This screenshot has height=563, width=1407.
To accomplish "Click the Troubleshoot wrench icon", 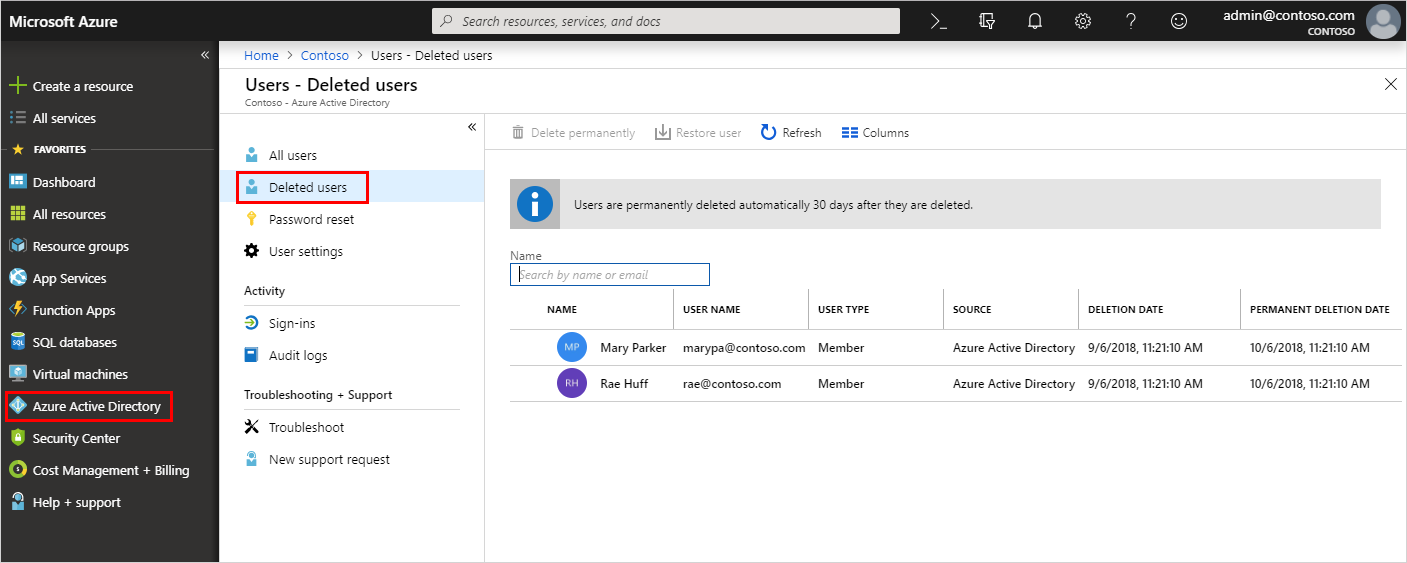I will pyautogui.click(x=252, y=427).
